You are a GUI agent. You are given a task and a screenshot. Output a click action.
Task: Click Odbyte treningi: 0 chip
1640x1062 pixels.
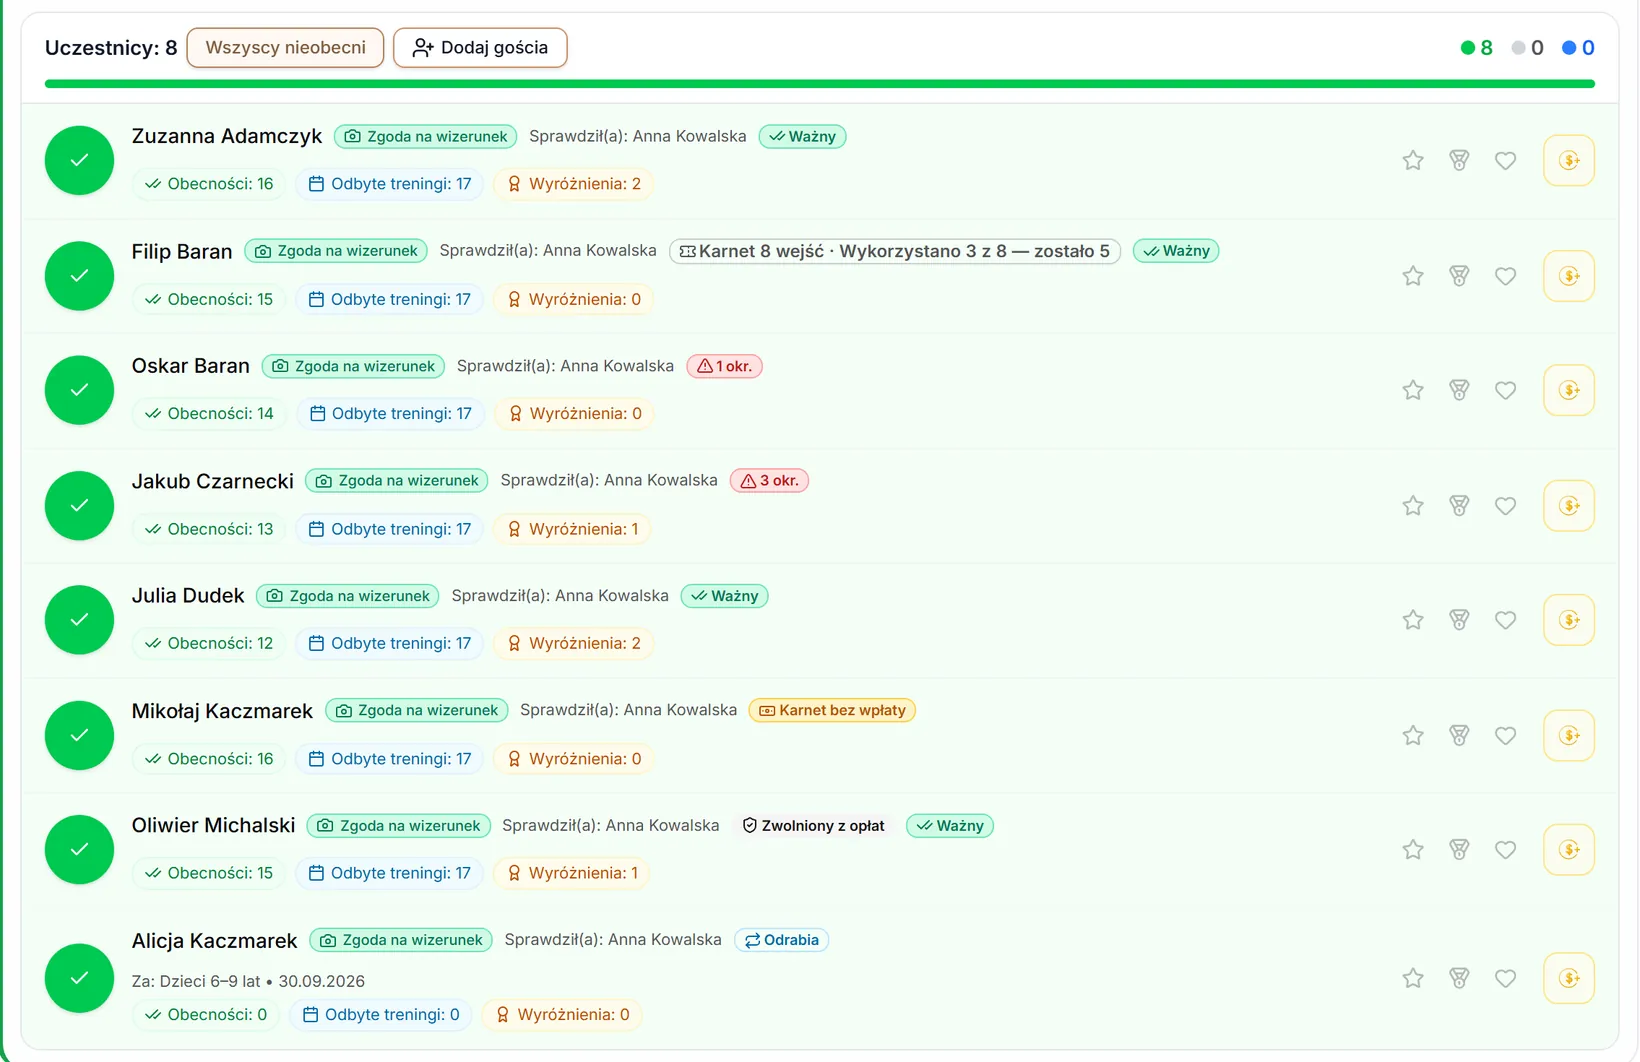click(381, 1015)
